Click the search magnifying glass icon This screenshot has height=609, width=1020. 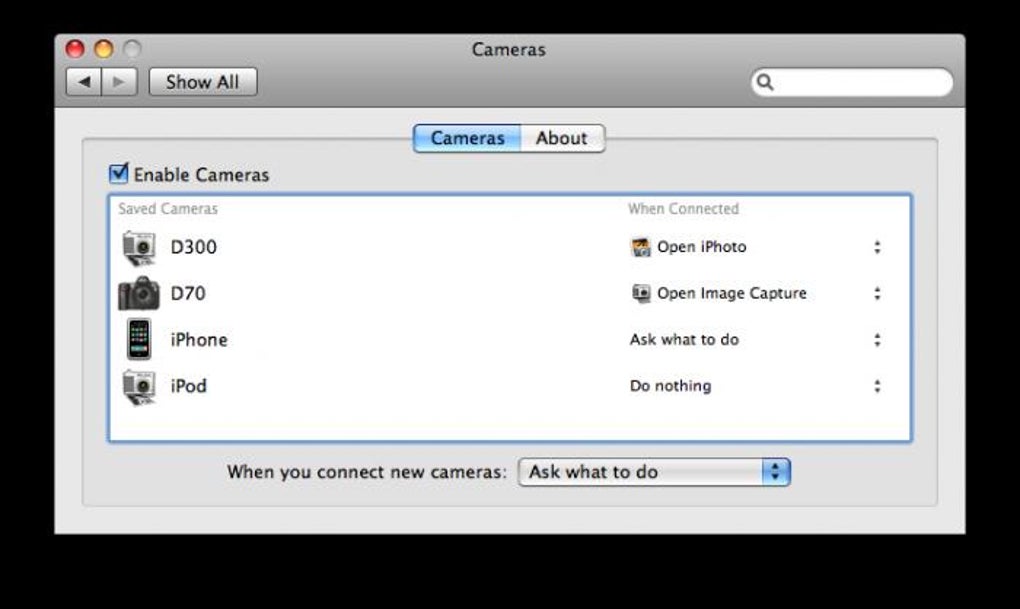(x=765, y=83)
